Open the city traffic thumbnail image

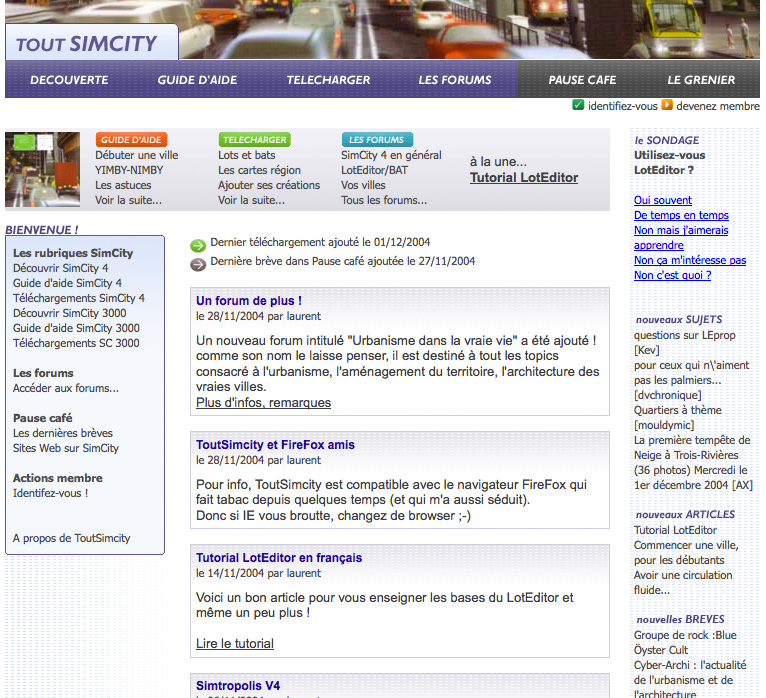pos(43,169)
